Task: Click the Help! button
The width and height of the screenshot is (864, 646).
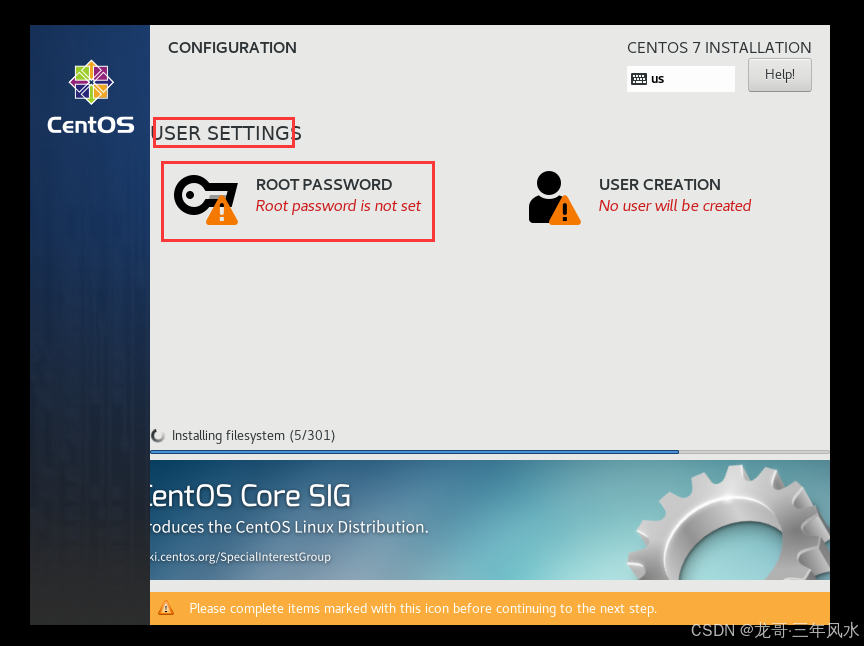Action: tap(779, 75)
